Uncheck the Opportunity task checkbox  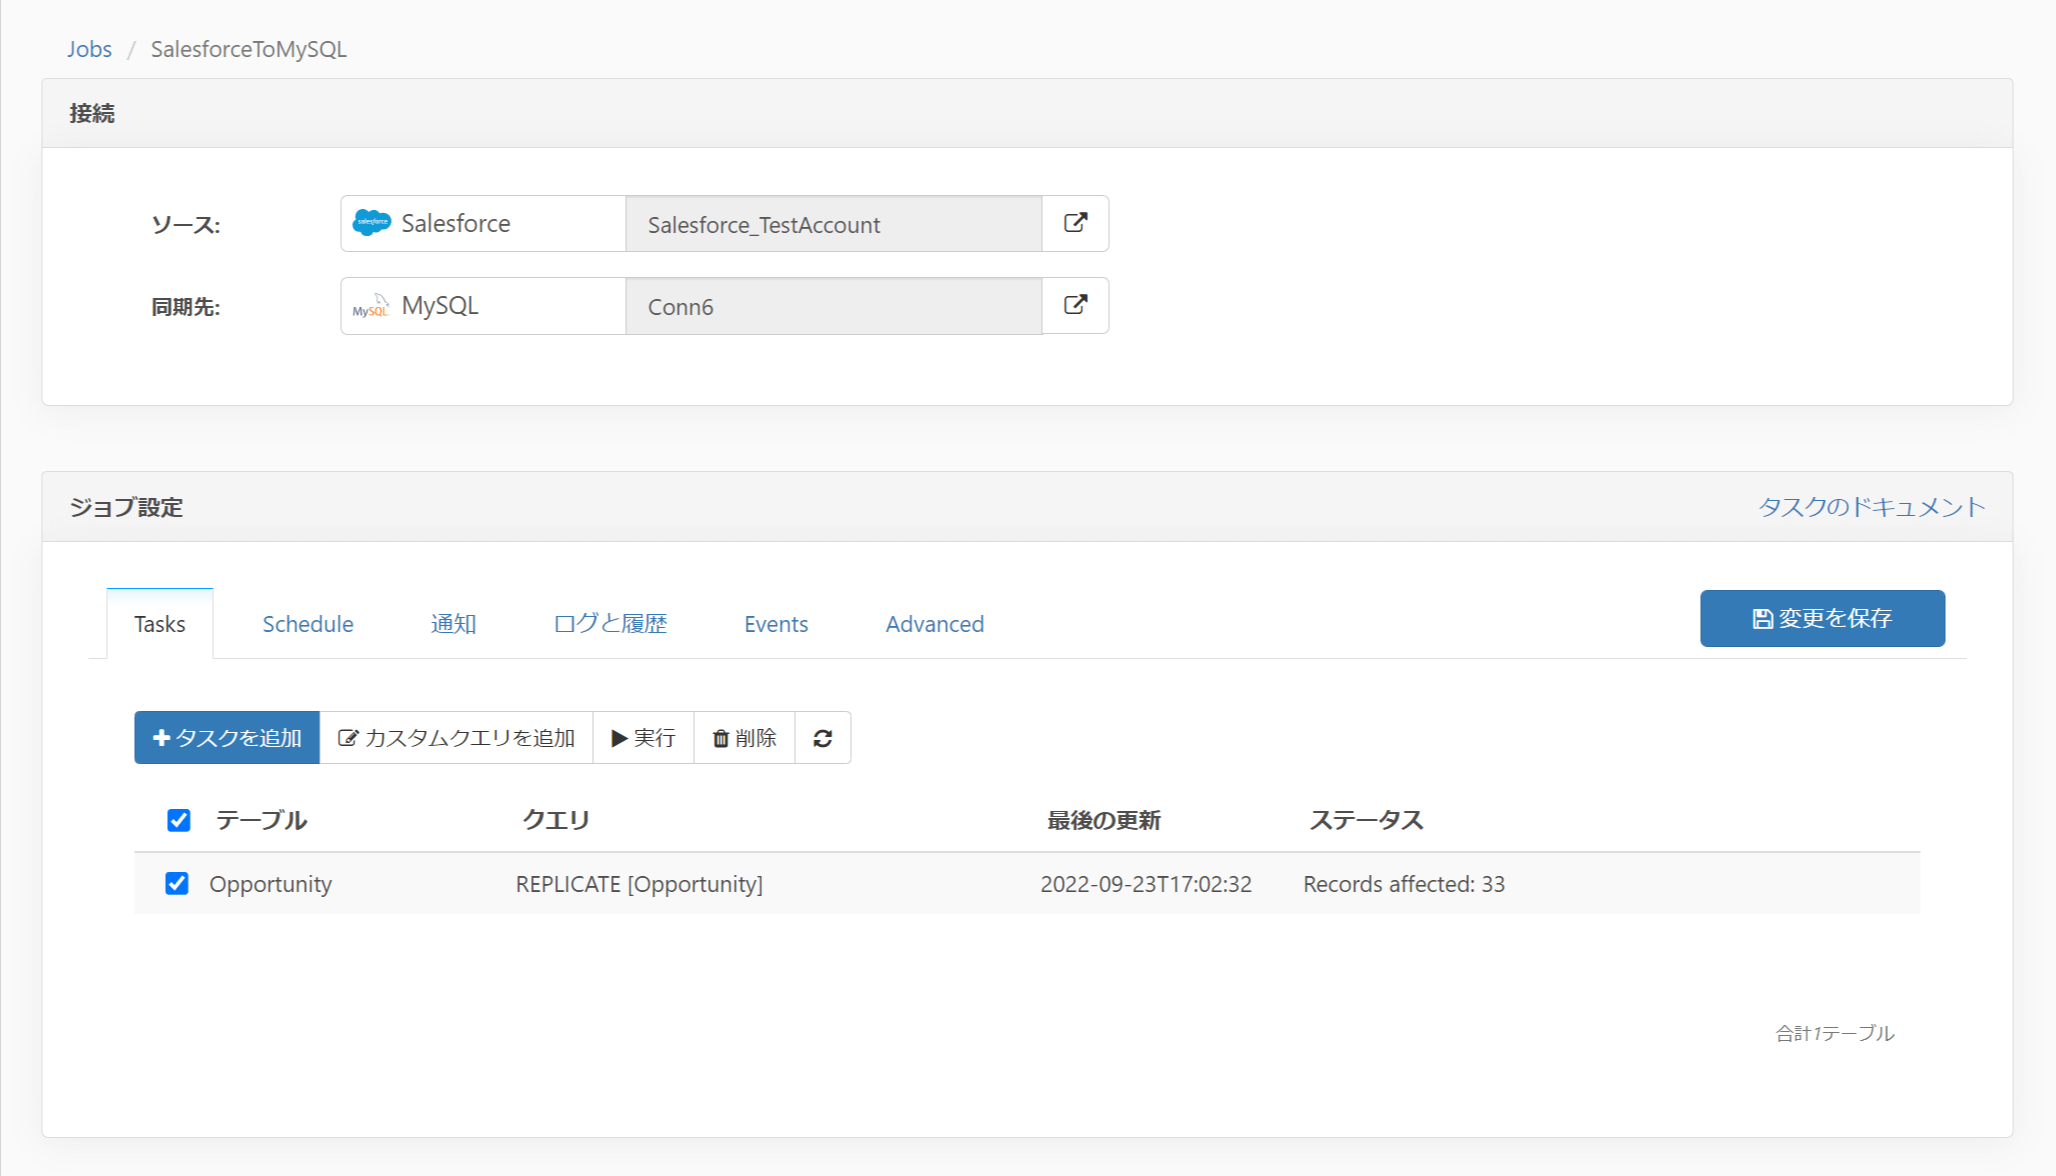(177, 883)
